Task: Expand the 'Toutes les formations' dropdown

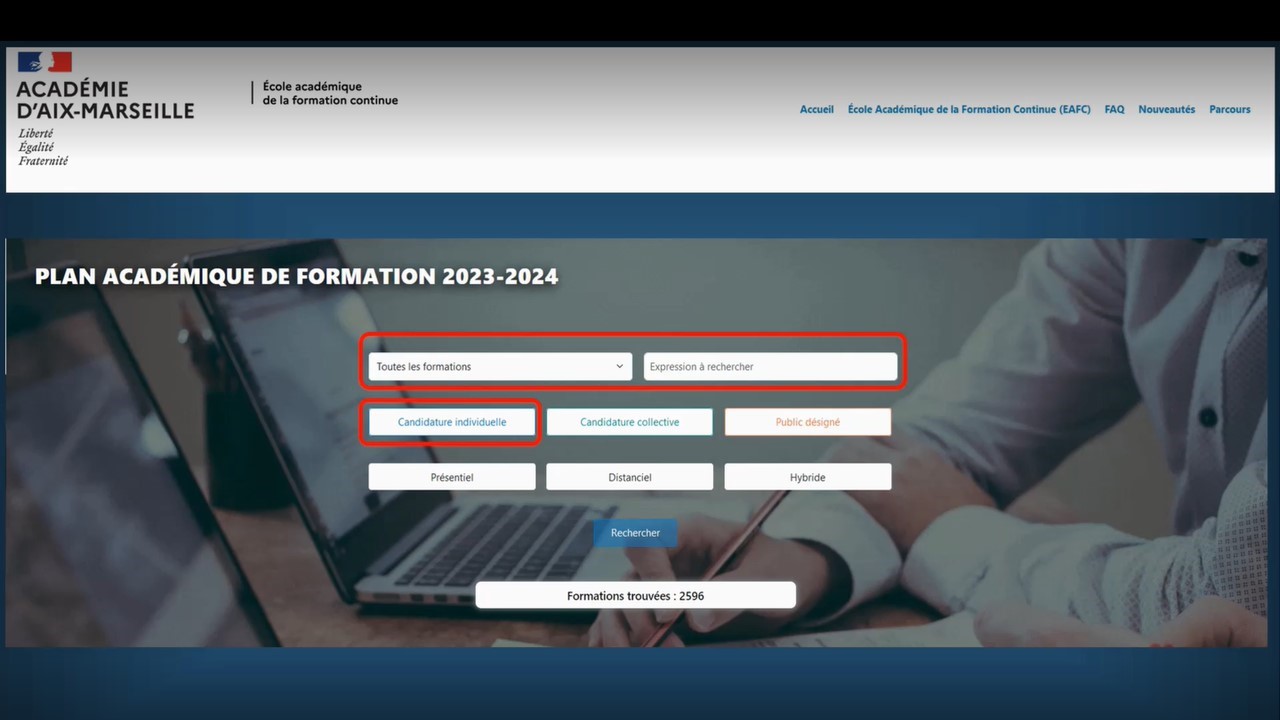Action: coord(500,367)
